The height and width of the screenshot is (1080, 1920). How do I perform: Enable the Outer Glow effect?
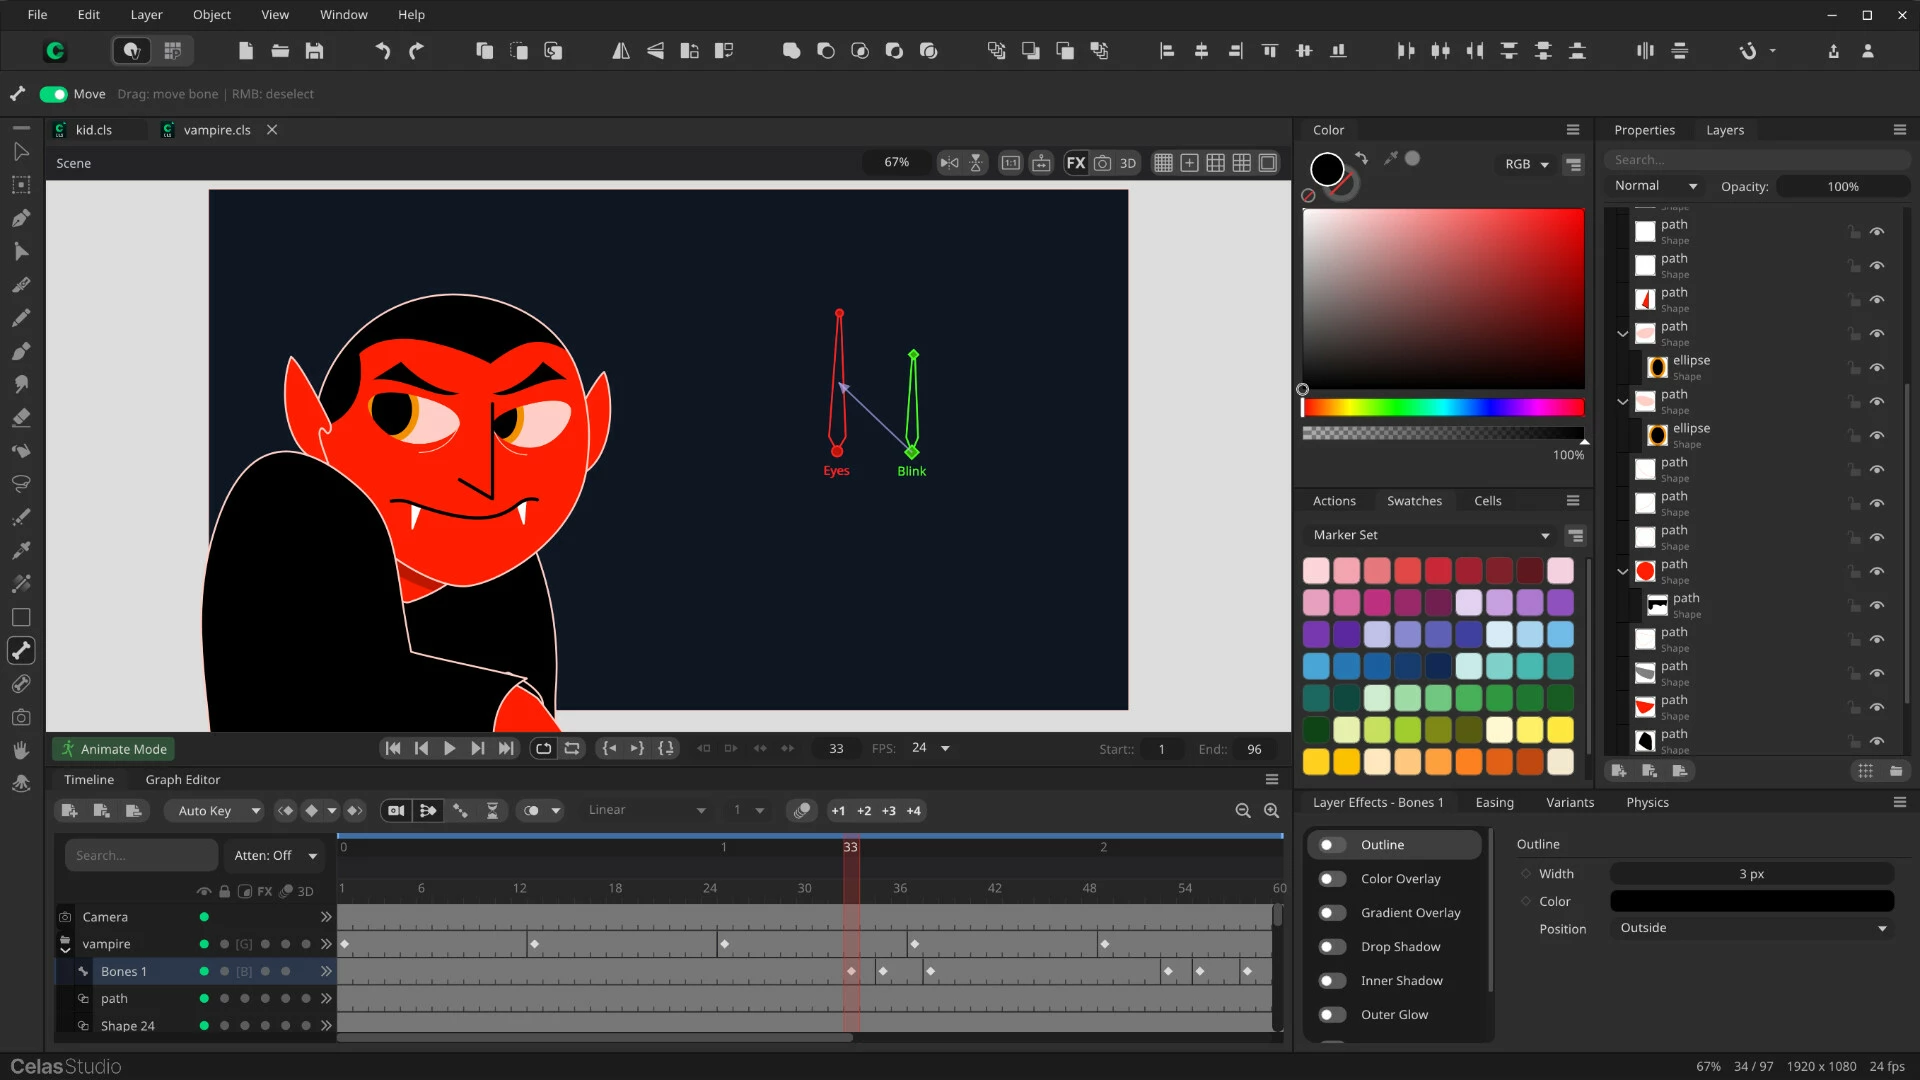pos(1331,1015)
